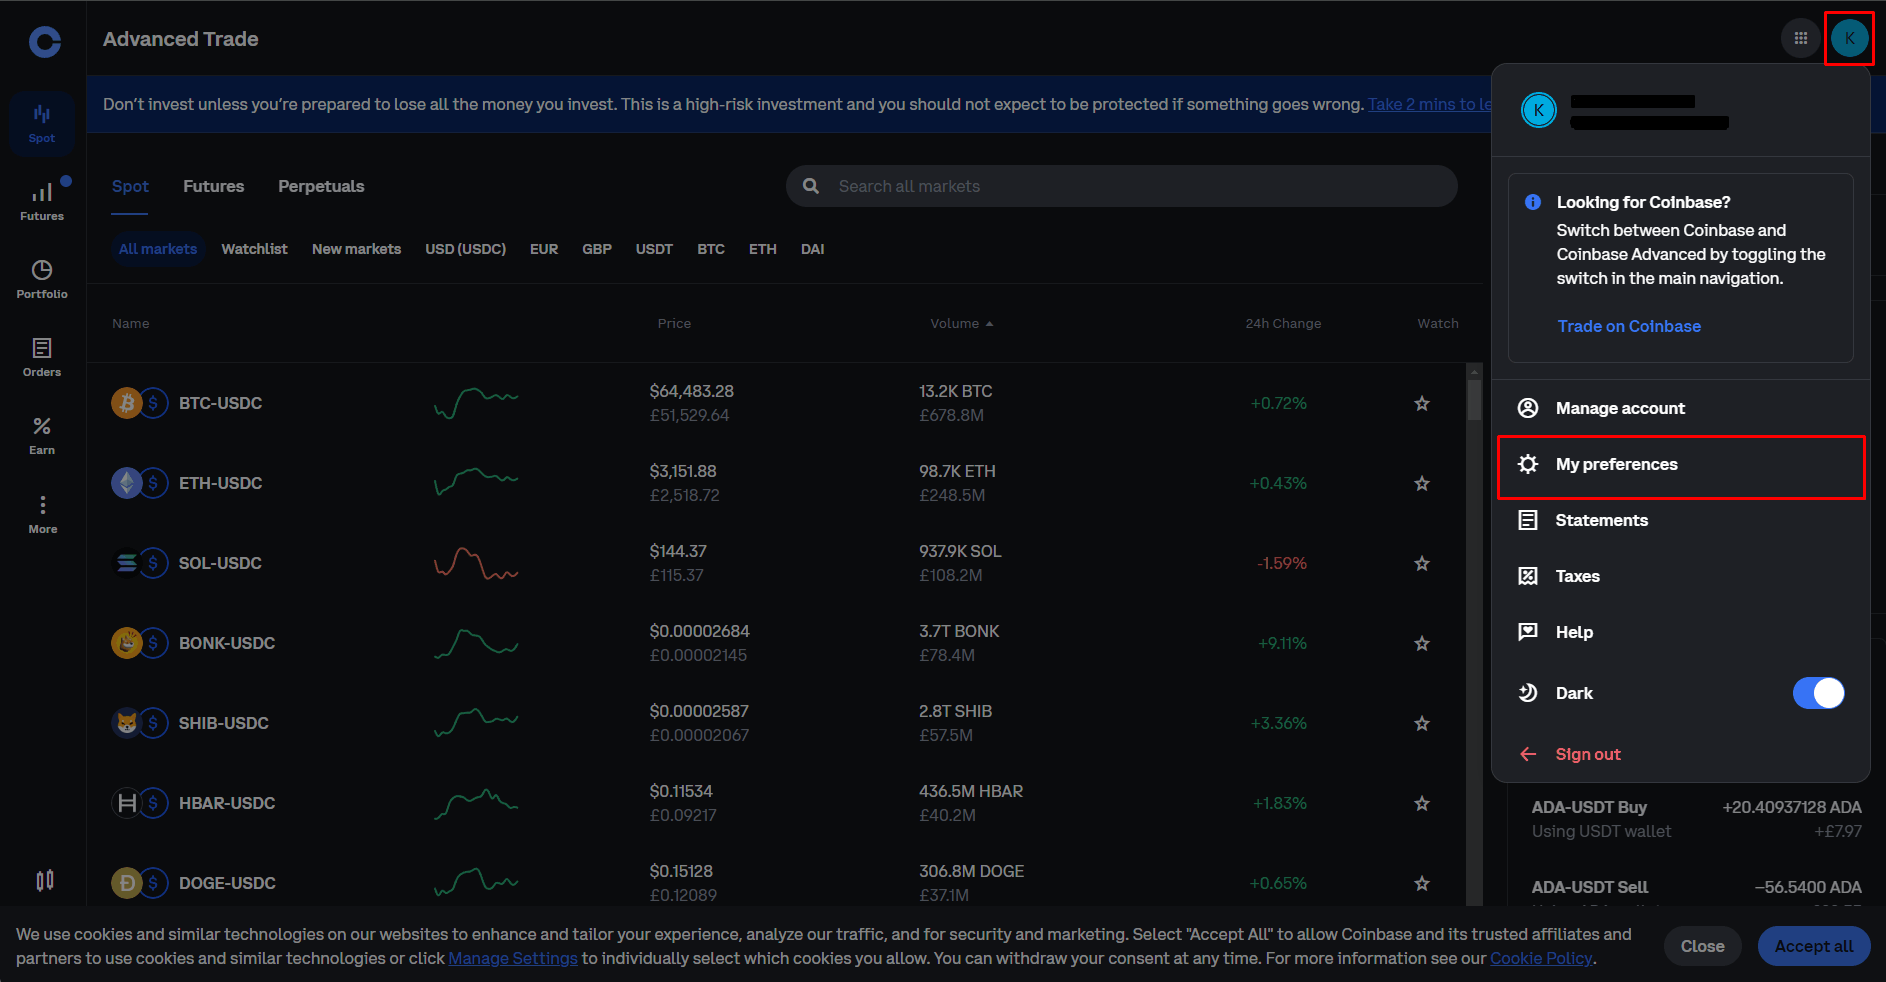Switch to the Futures markets tab
The image size is (1886, 982).
214,186
